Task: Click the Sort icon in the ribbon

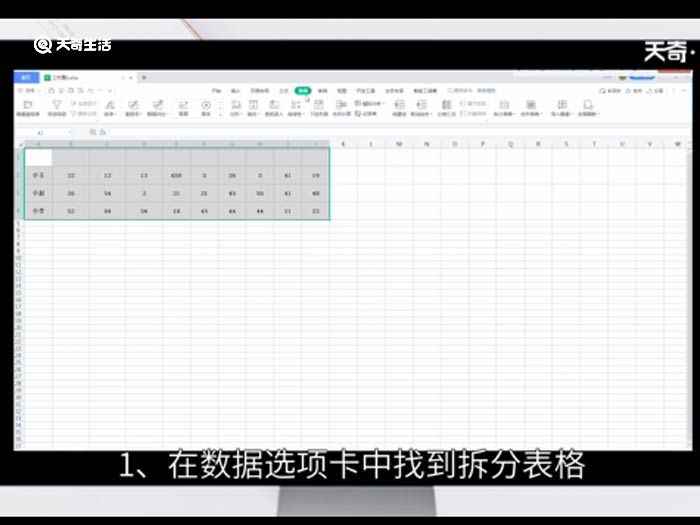Action: (109, 105)
